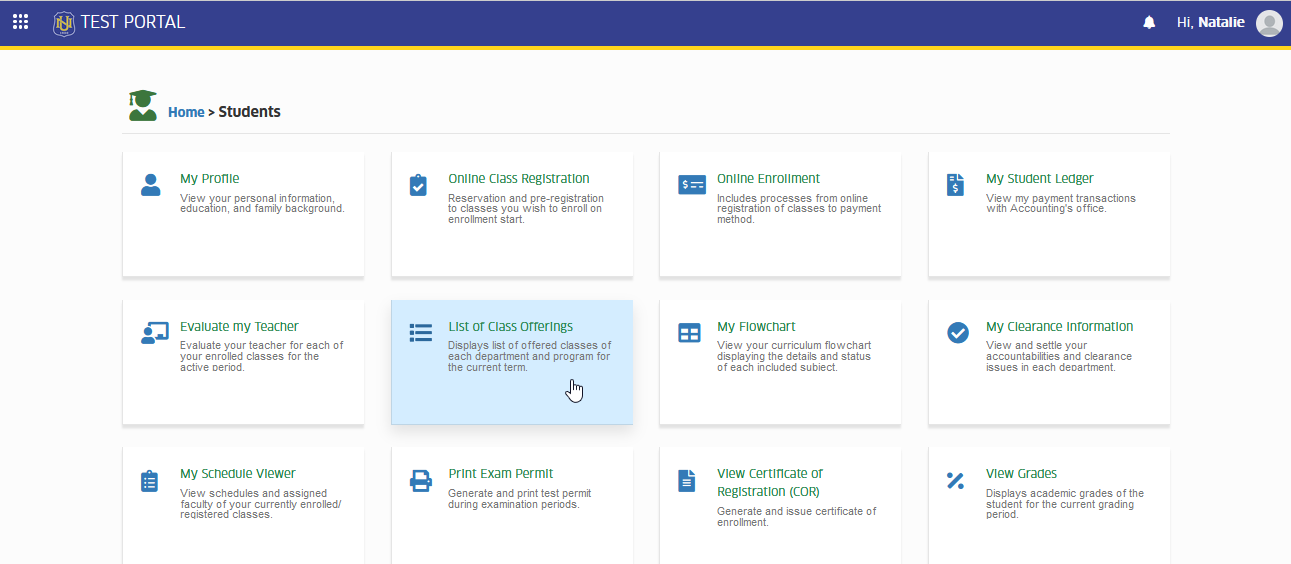Open the View Certificate of Registration (COR) title
The width and height of the screenshot is (1291, 564).
pos(770,482)
